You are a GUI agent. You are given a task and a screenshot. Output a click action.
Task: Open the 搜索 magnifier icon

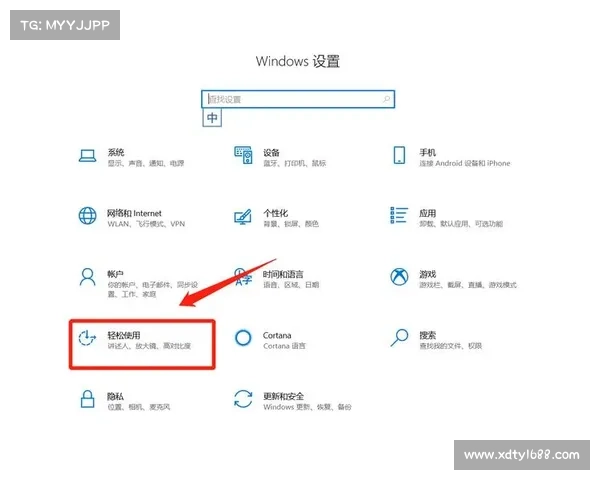click(399, 338)
